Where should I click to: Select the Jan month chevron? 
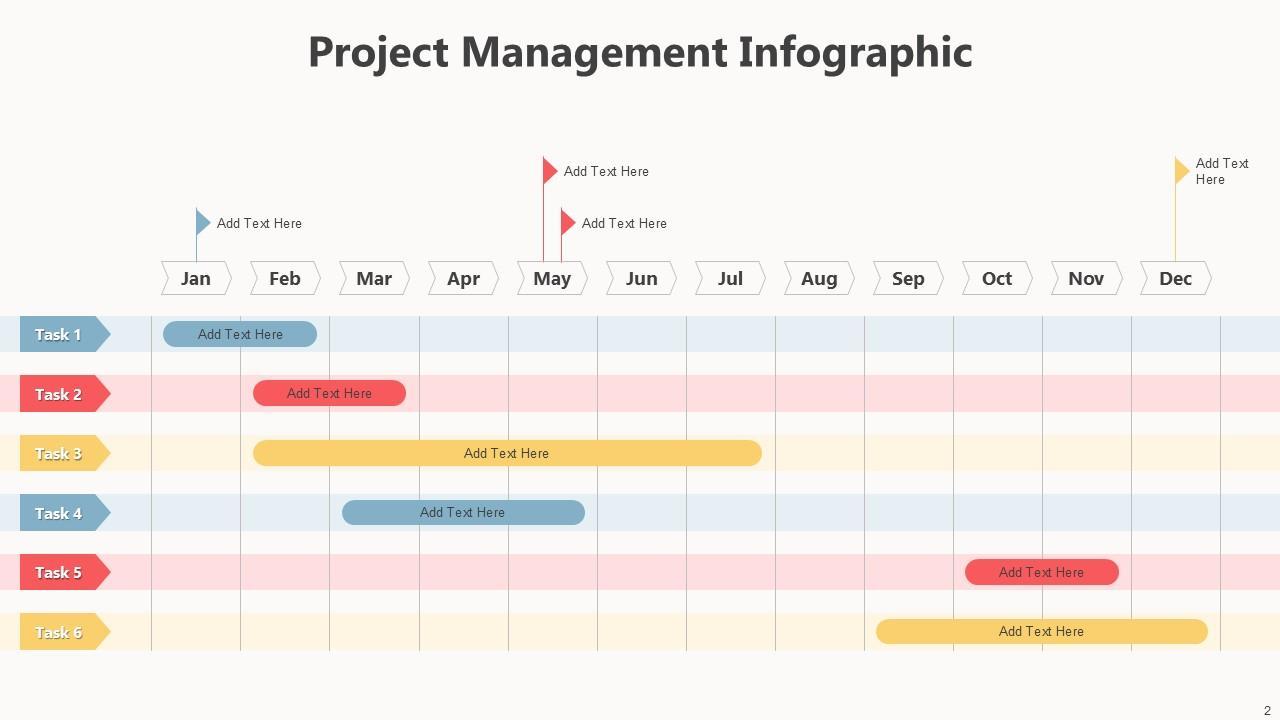196,278
